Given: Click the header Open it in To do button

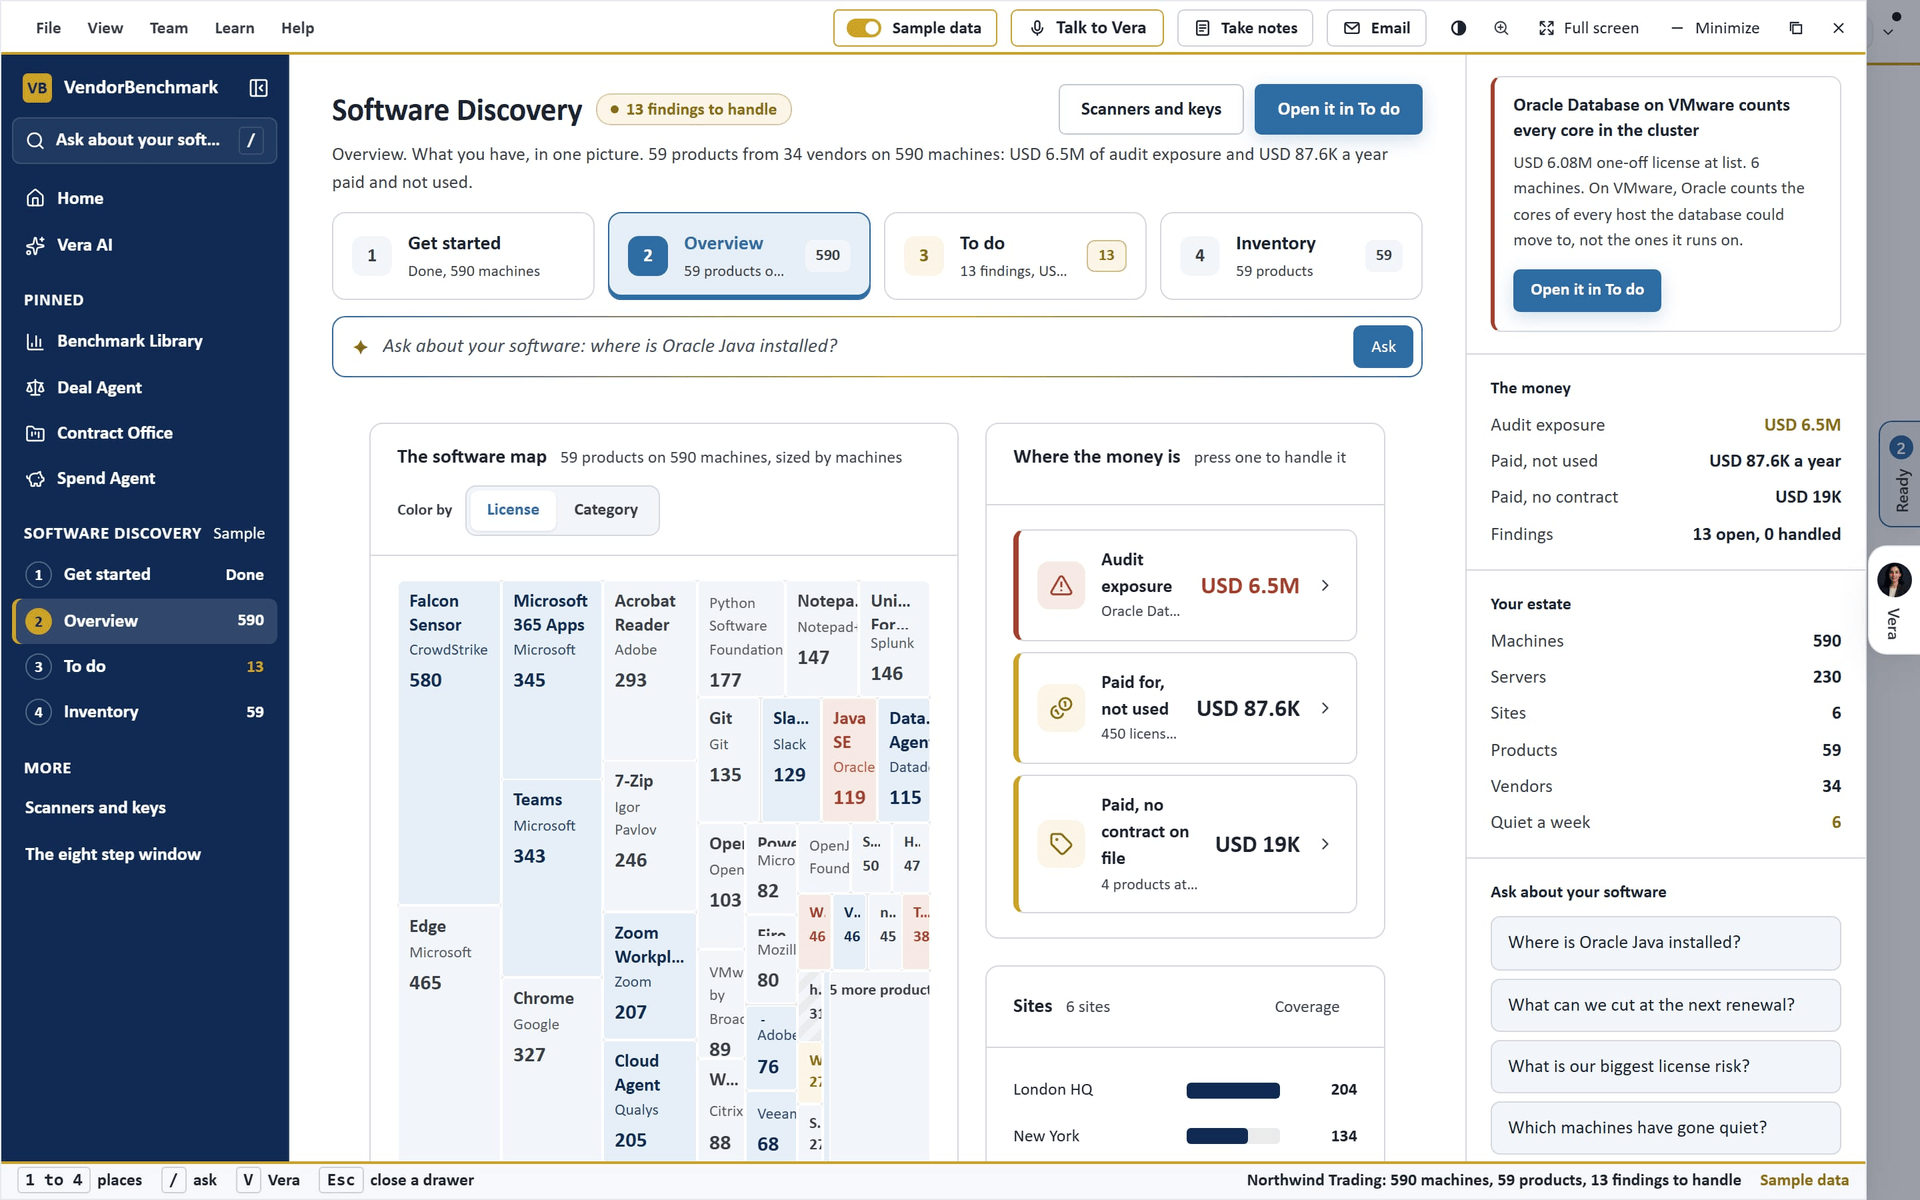Looking at the screenshot, I should (x=1338, y=109).
